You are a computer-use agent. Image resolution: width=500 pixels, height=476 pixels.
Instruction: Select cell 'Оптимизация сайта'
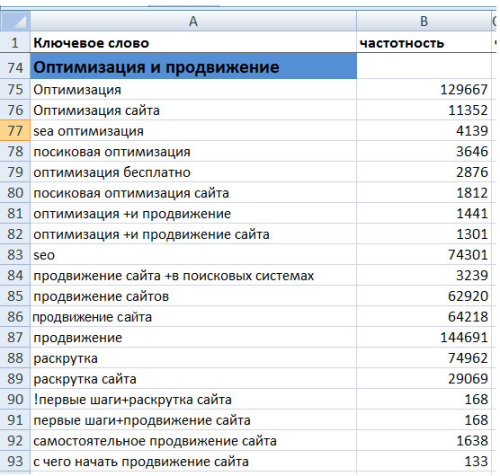[193, 110]
